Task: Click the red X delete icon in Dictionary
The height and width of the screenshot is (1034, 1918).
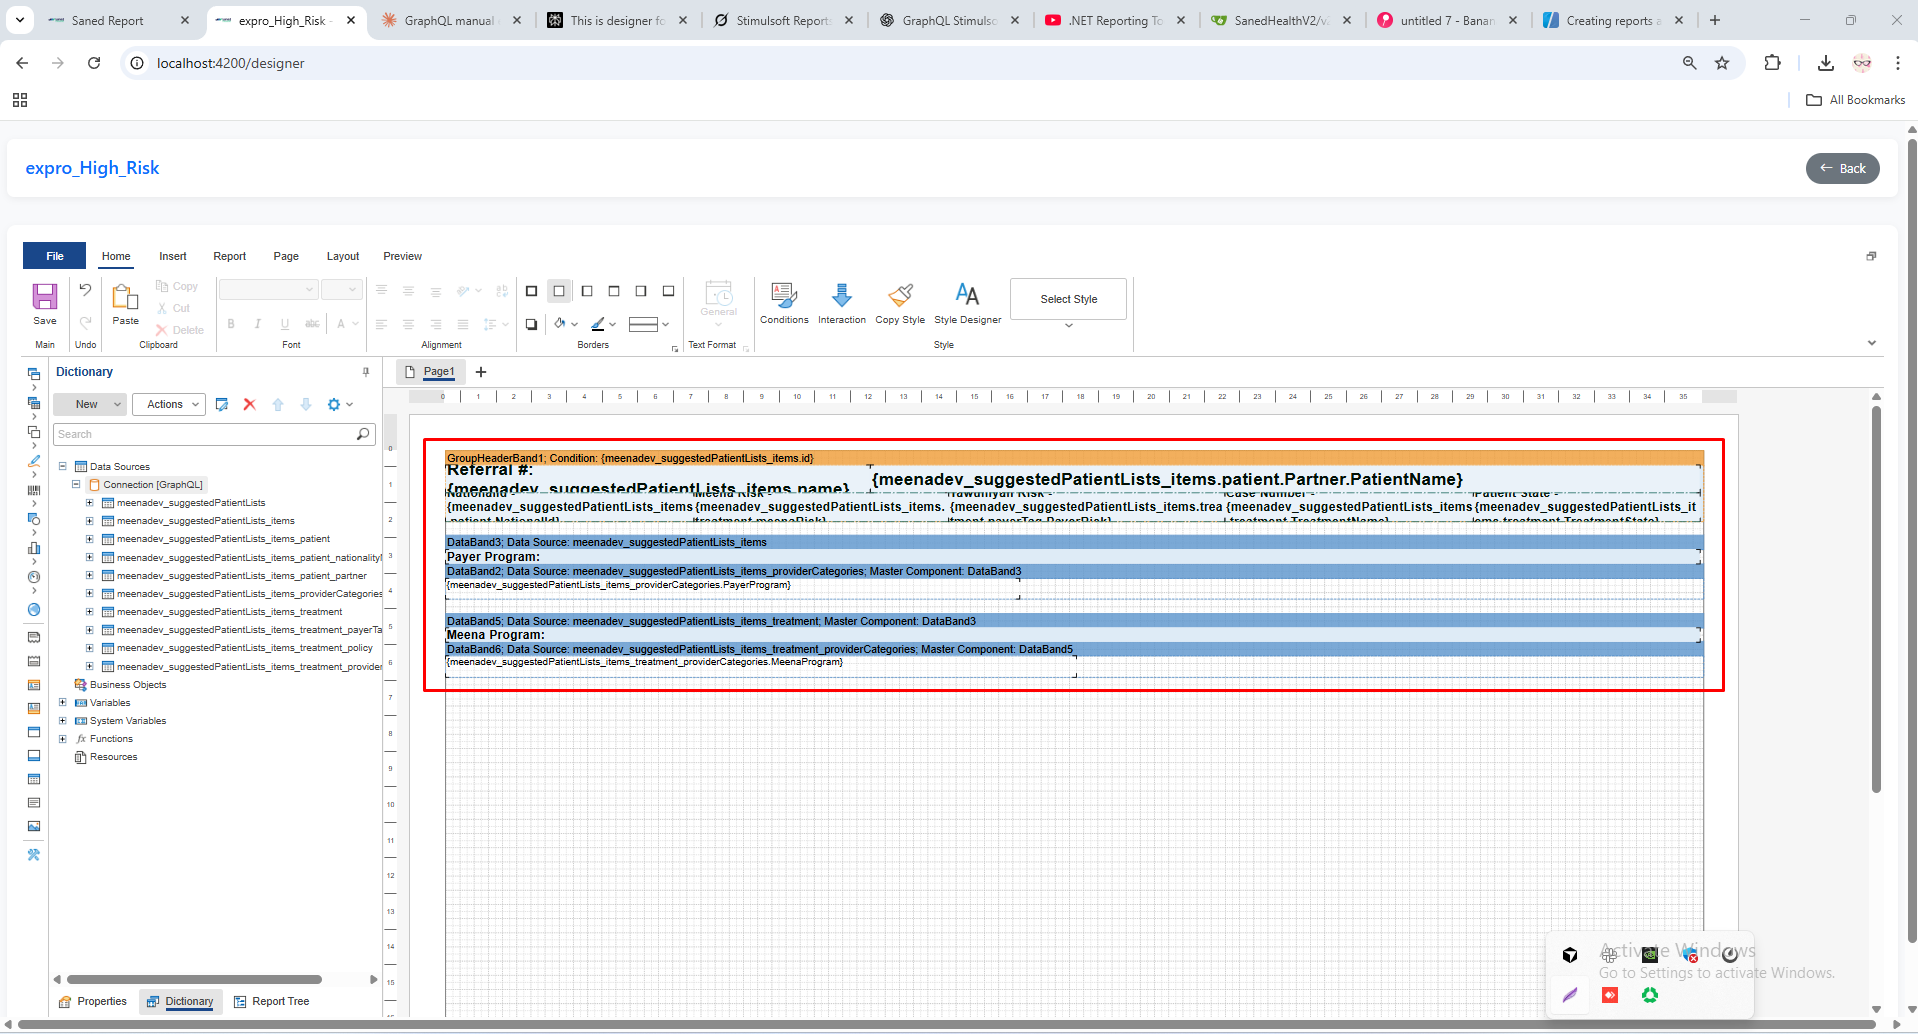Action: pos(250,404)
